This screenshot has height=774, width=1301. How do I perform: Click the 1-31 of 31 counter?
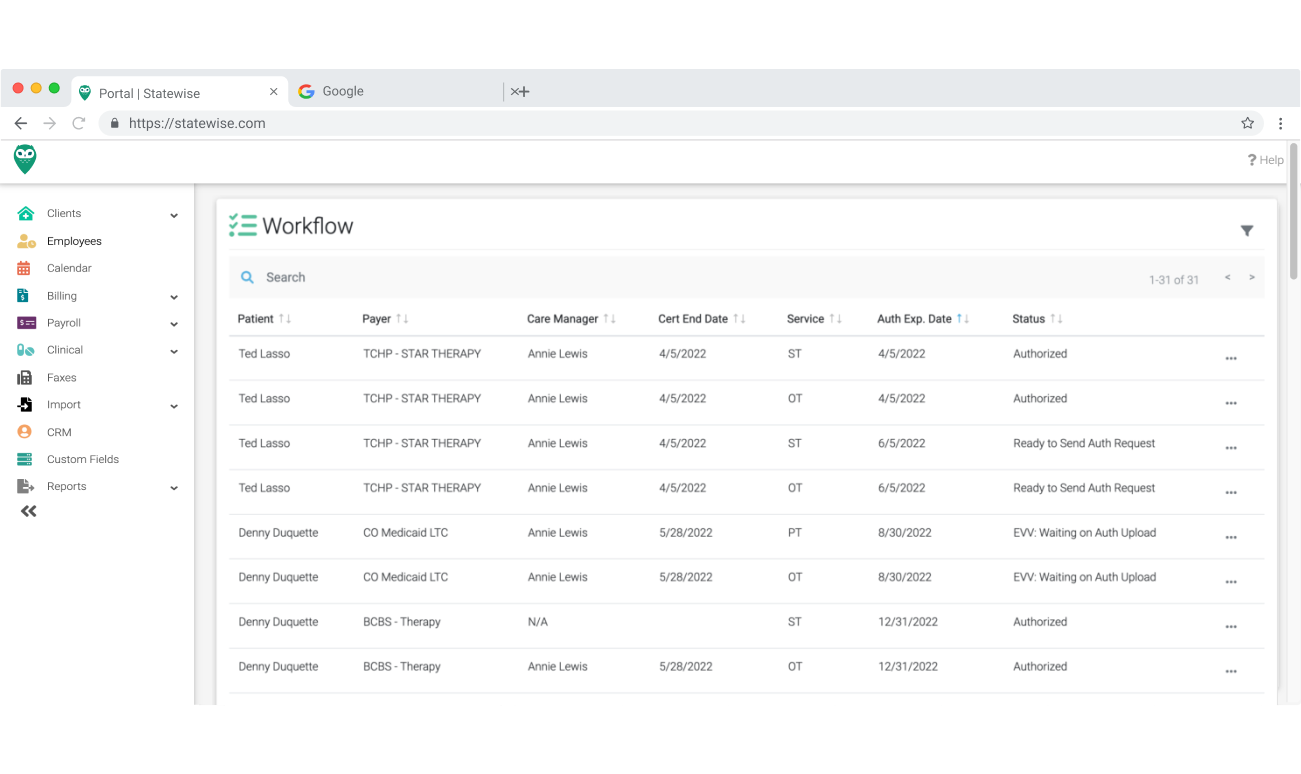[x=1174, y=280]
